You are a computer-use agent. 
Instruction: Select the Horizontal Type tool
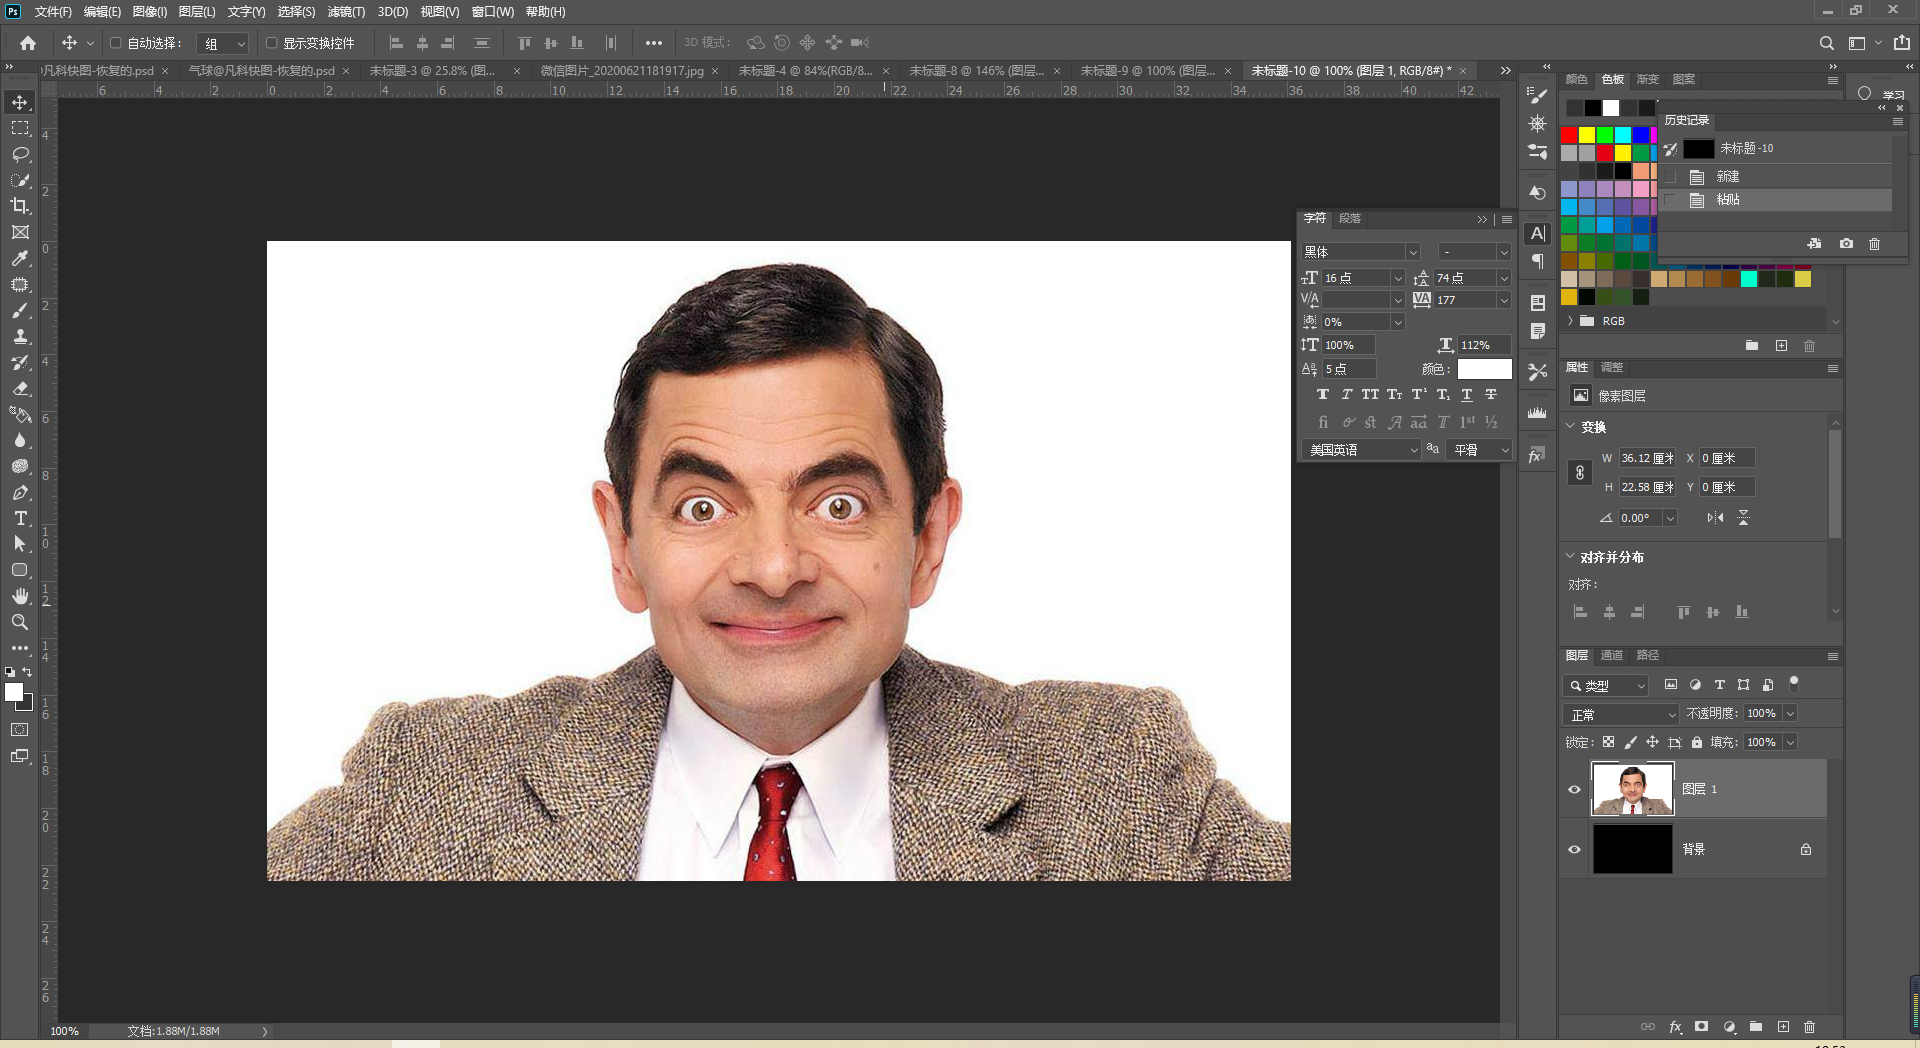(20, 518)
